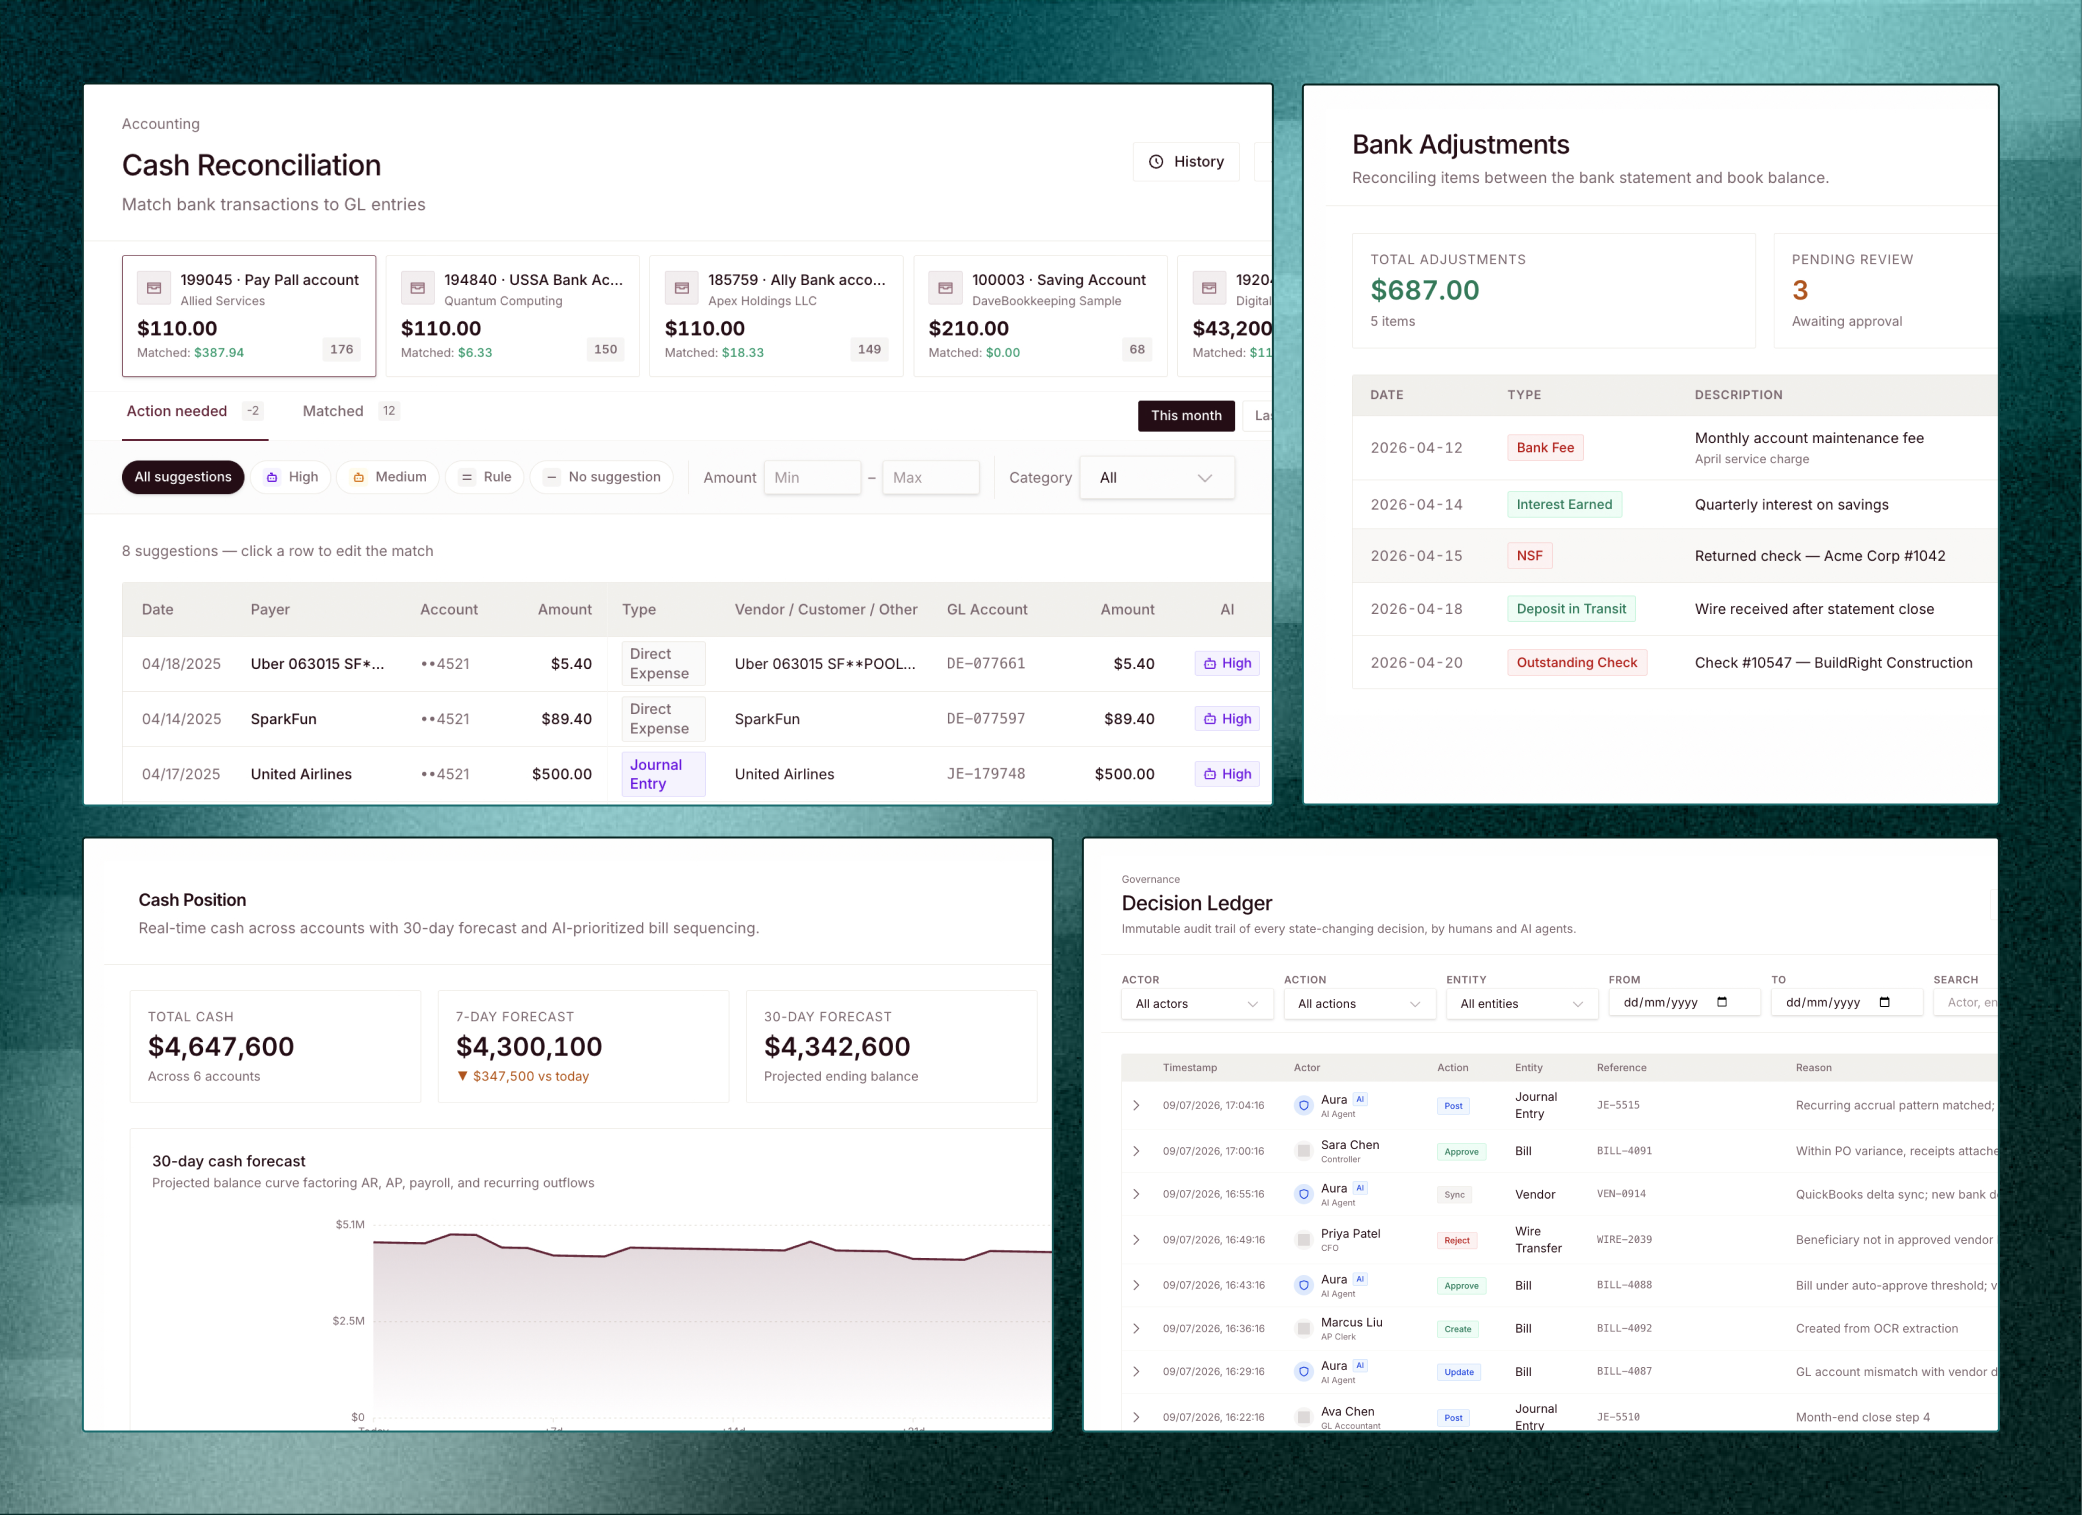The image size is (2082, 1516).
Task: Click Aura's AI agent avatar in the JE-5515 row
Action: click(x=1304, y=1106)
